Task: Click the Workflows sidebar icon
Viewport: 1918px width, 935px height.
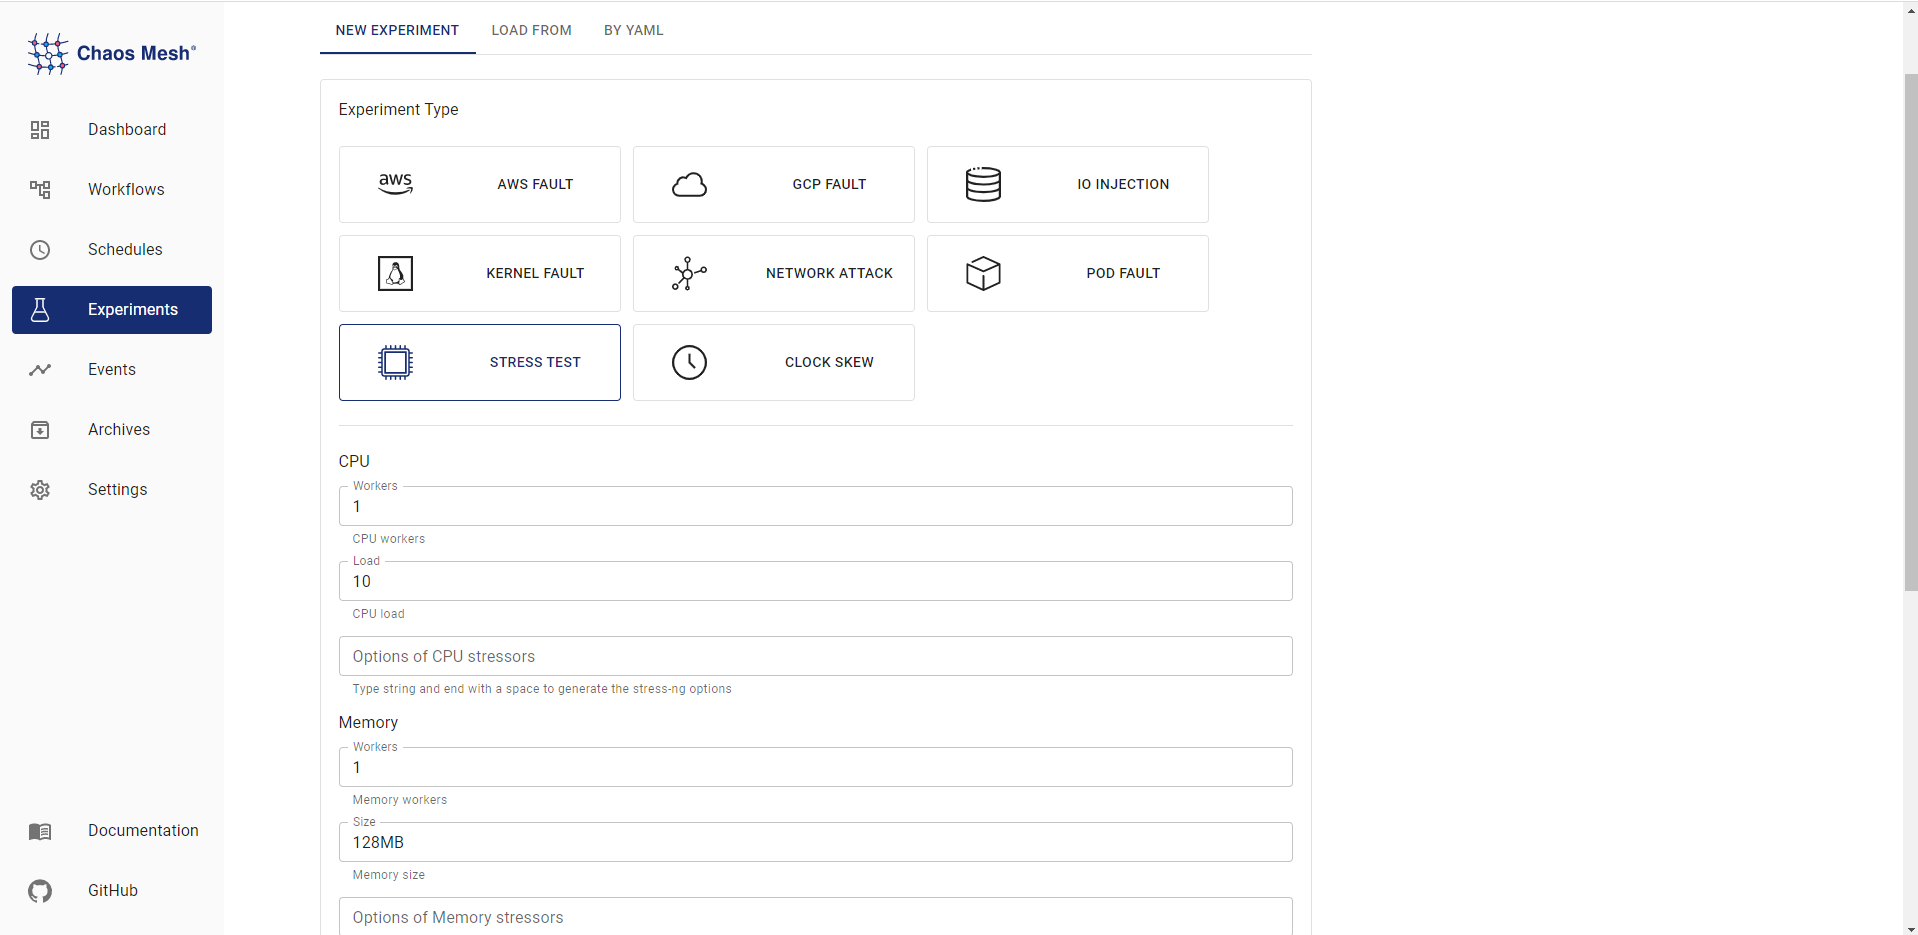Action: click(39, 189)
